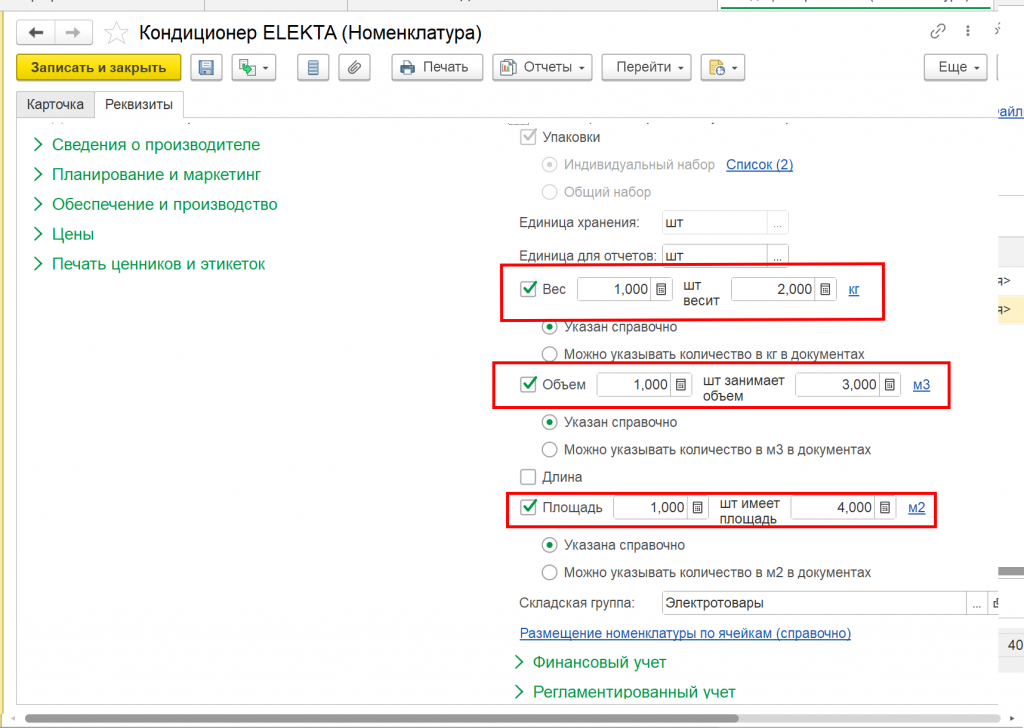Viewport: 1024px width, 728px height.
Task: Enable the Длина checkbox
Action: [x=528, y=477]
